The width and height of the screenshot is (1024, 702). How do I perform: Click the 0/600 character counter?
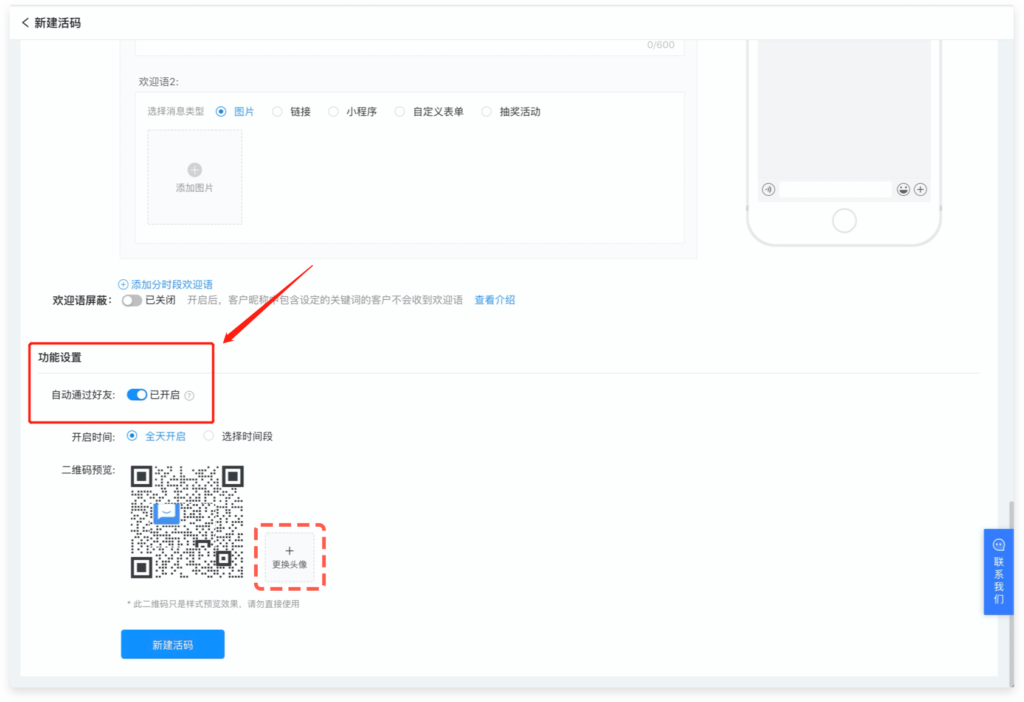pos(660,45)
